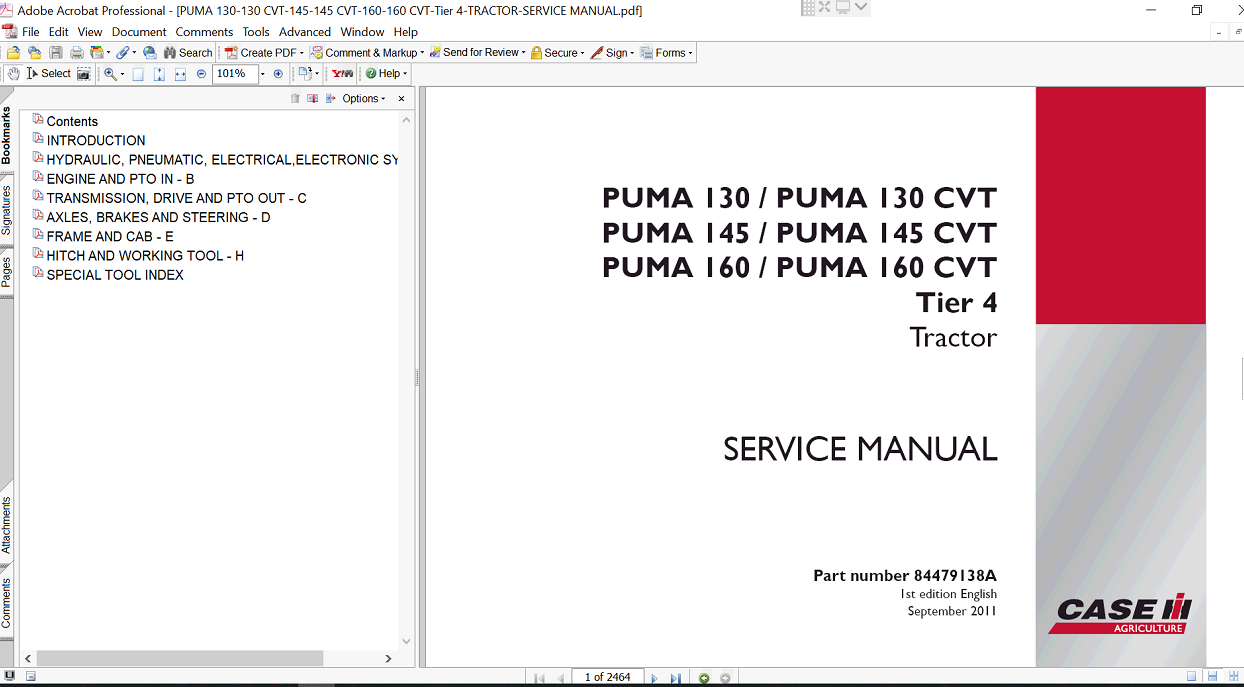Click the bookmarks panel horizontal scrollbar
This screenshot has height=687, width=1244.
point(180,659)
